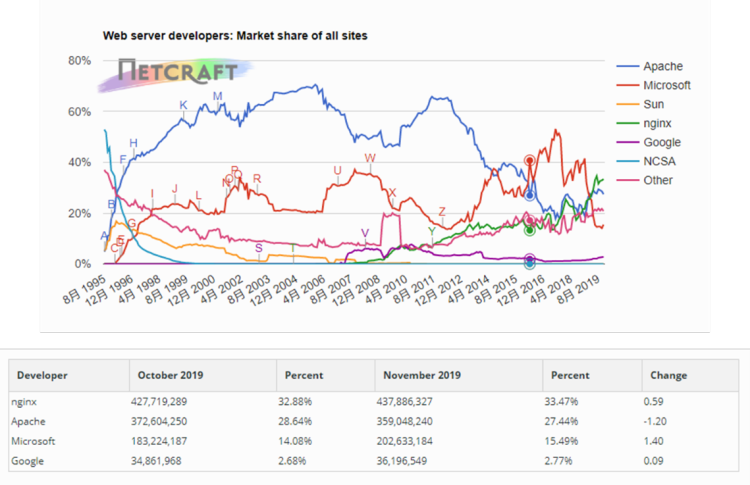Toggle the nginx legend entry
Screen dimensions: 750x485
(x=658, y=123)
